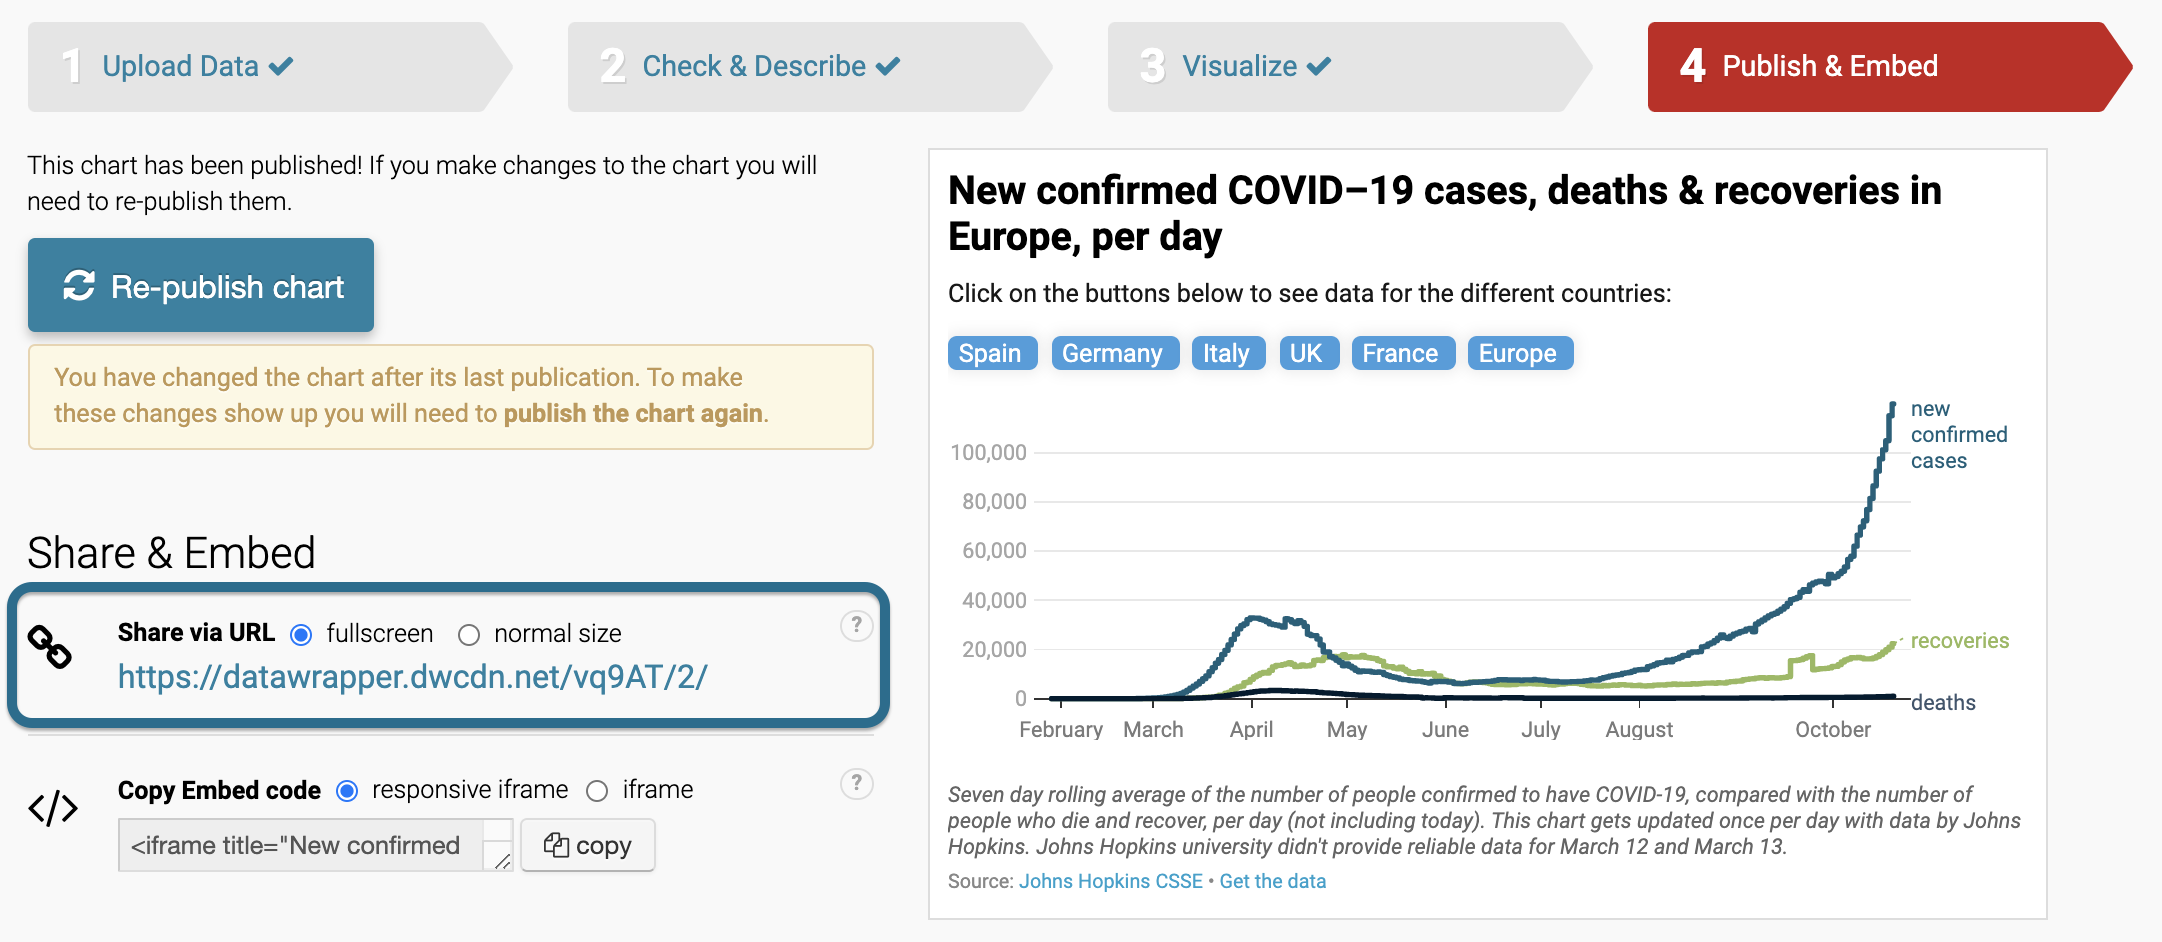Viewport: 2162px width, 942px height.
Task: Show Germany's COVID data on the chart
Action: point(1115,352)
